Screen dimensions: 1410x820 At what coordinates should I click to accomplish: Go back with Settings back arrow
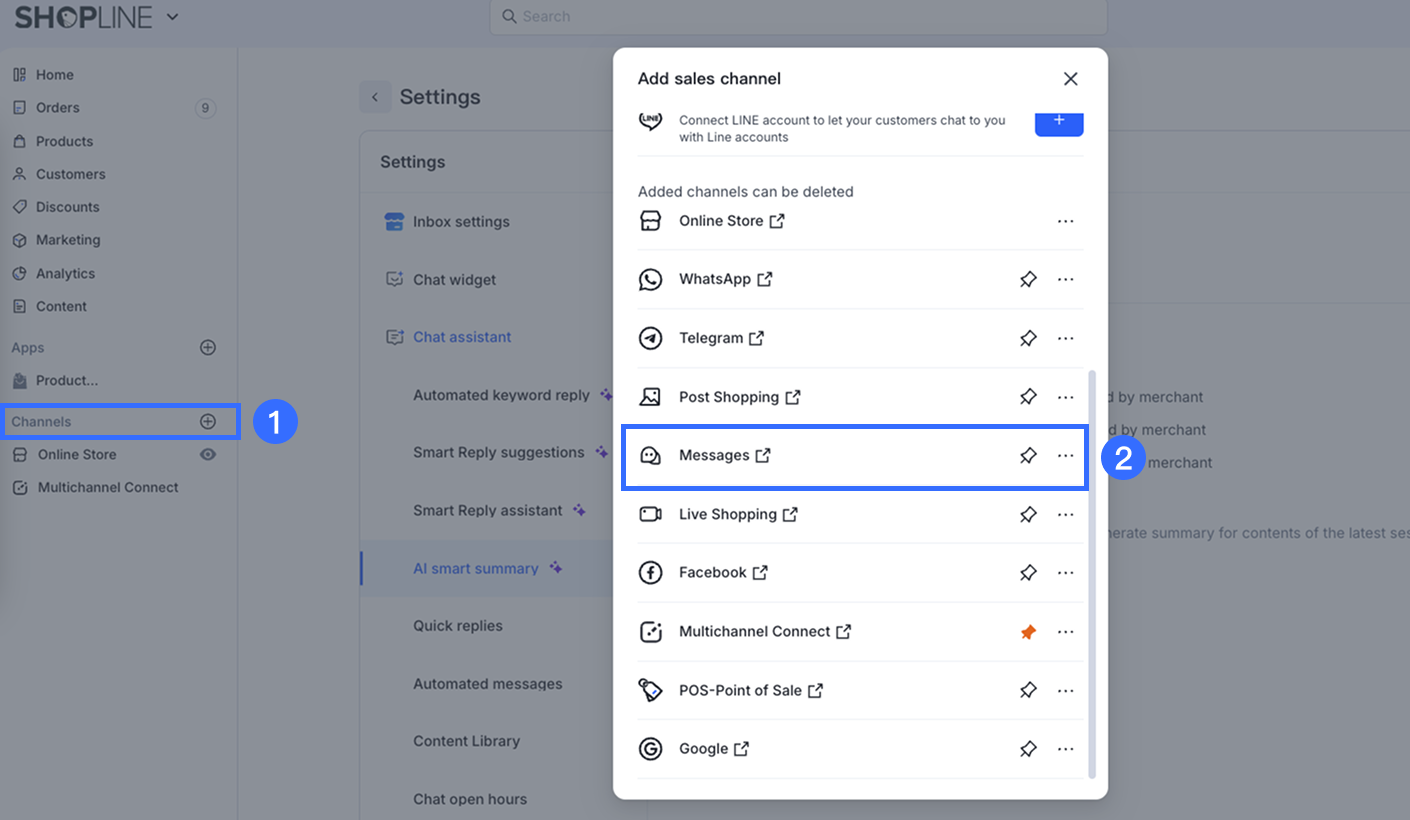[375, 97]
